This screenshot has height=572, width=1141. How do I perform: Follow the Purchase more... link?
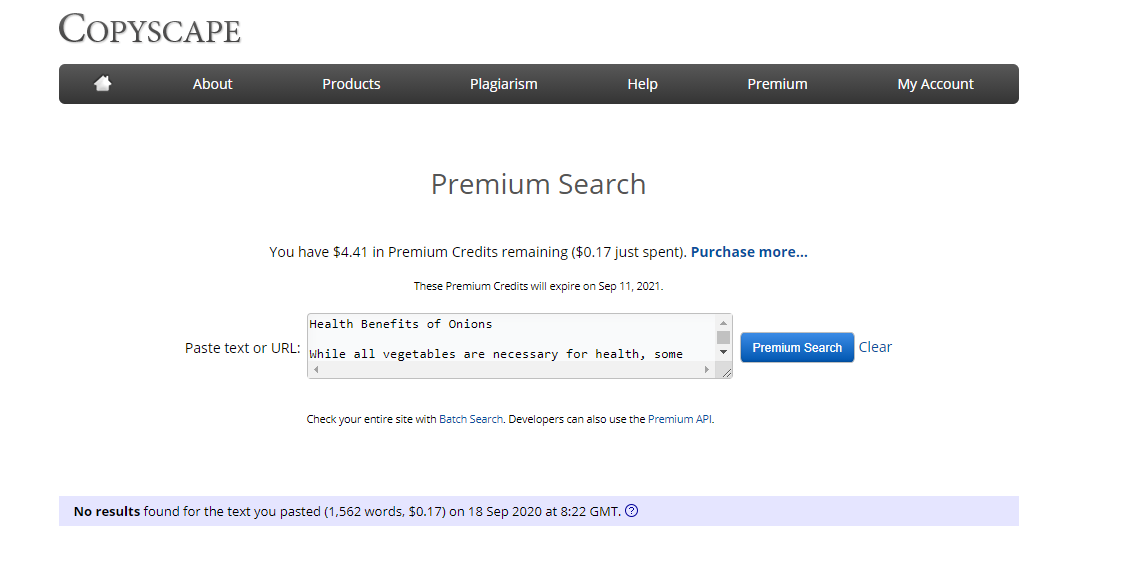tap(749, 252)
